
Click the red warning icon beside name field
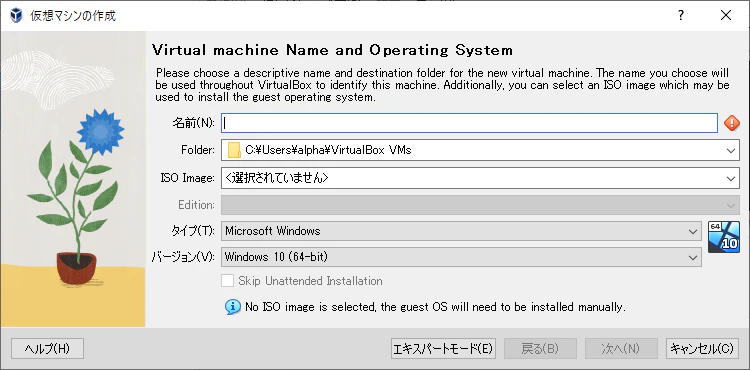coord(731,123)
